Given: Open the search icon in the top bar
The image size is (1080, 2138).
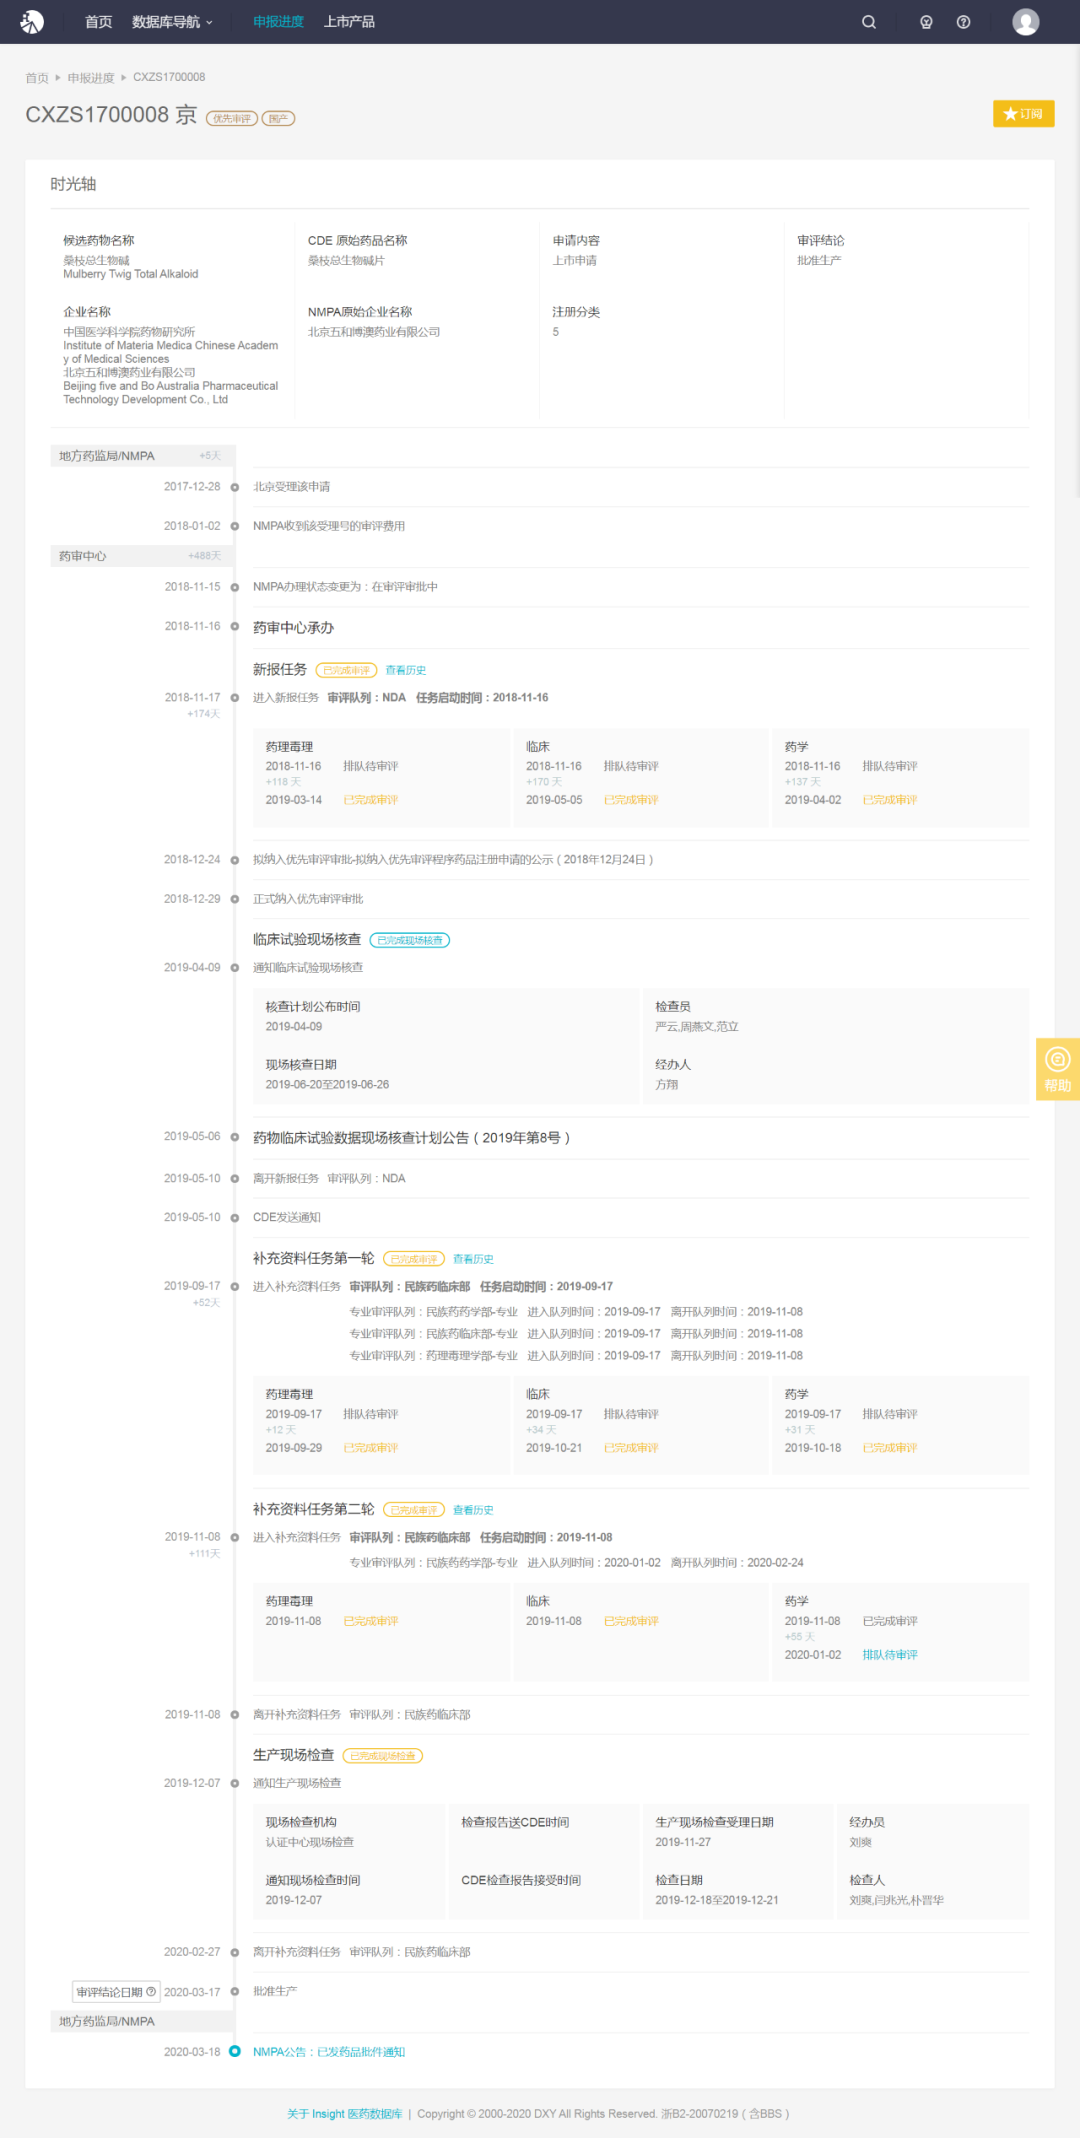Looking at the screenshot, I should (869, 22).
